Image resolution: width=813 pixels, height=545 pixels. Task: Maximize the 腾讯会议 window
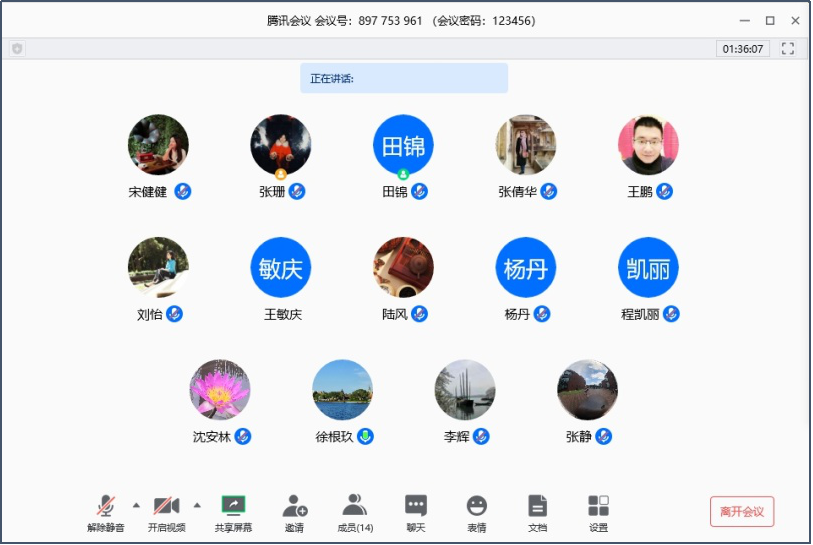click(x=770, y=21)
